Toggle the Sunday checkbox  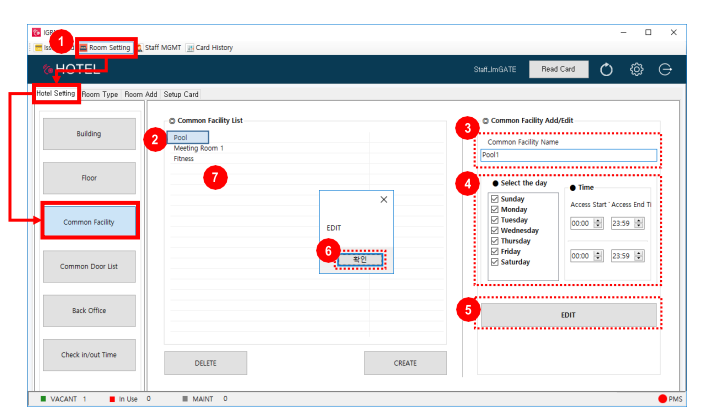495,199
